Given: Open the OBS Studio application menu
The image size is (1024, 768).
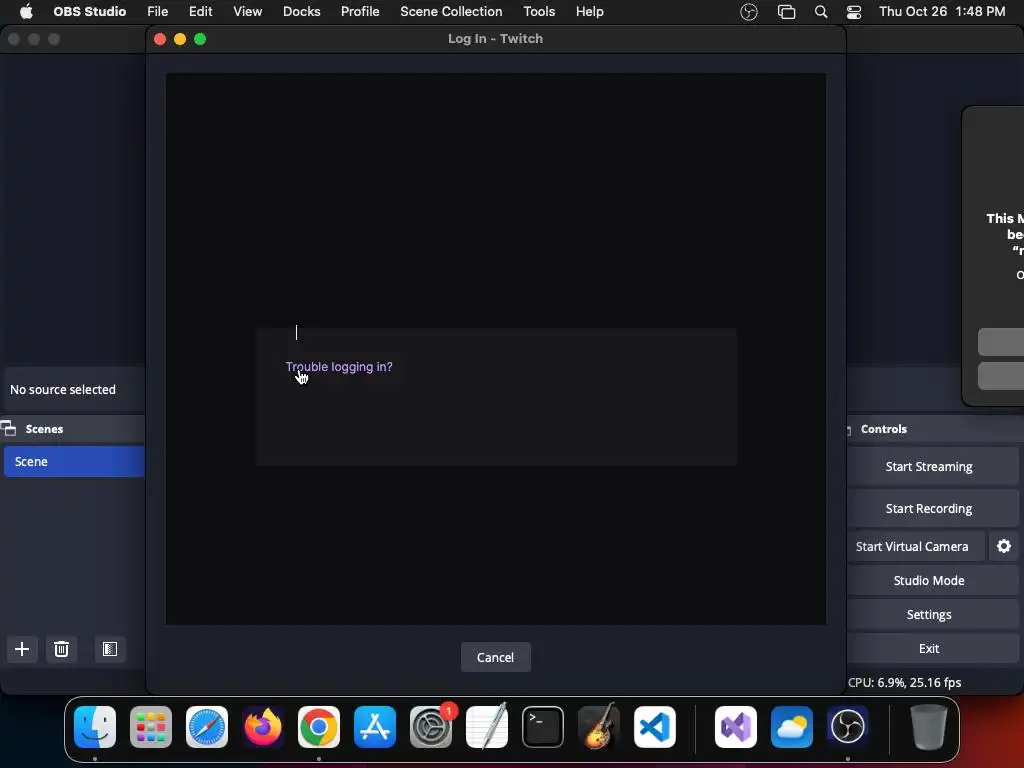Looking at the screenshot, I should 89,12.
